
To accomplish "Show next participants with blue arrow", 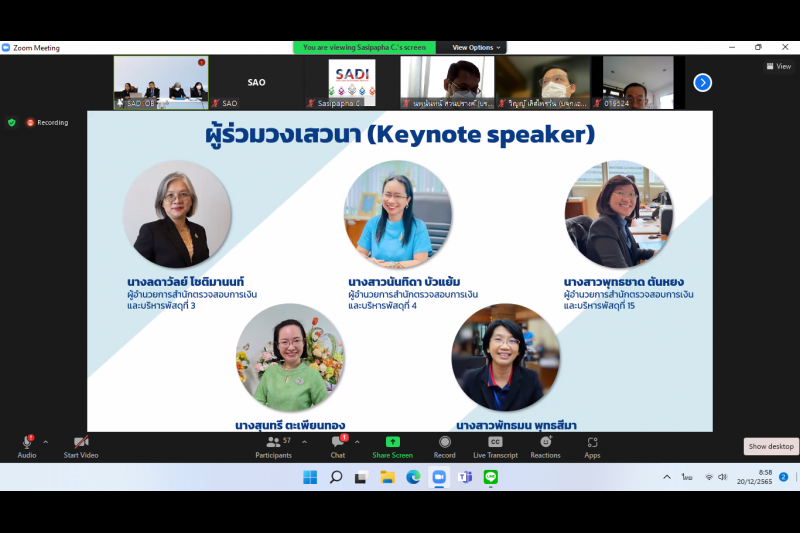I will pyautogui.click(x=703, y=83).
